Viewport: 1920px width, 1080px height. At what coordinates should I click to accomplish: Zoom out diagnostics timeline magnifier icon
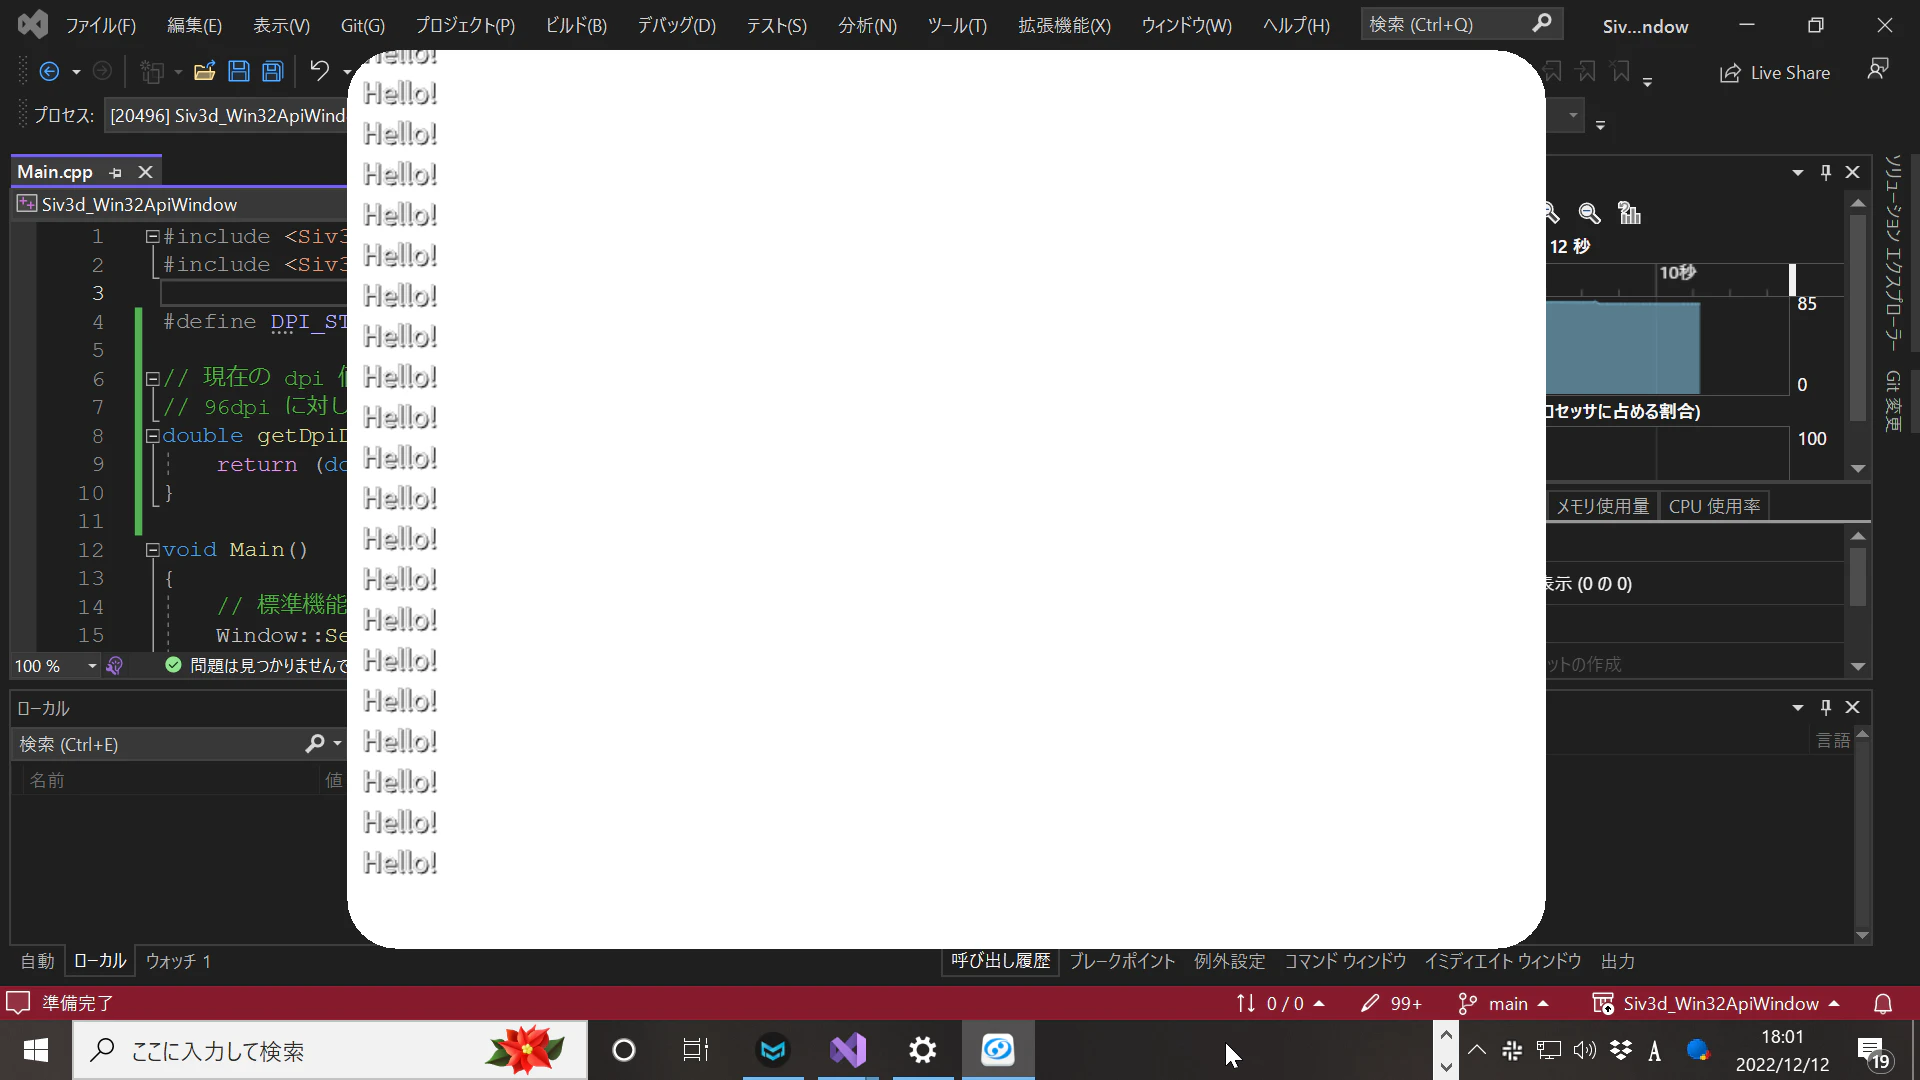1589,213
